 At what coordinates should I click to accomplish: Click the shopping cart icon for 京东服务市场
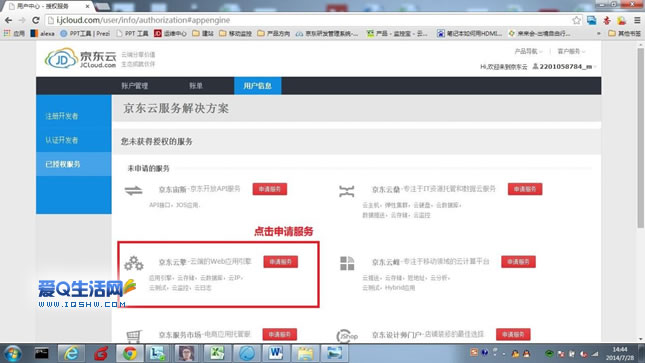(x=134, y=336)
